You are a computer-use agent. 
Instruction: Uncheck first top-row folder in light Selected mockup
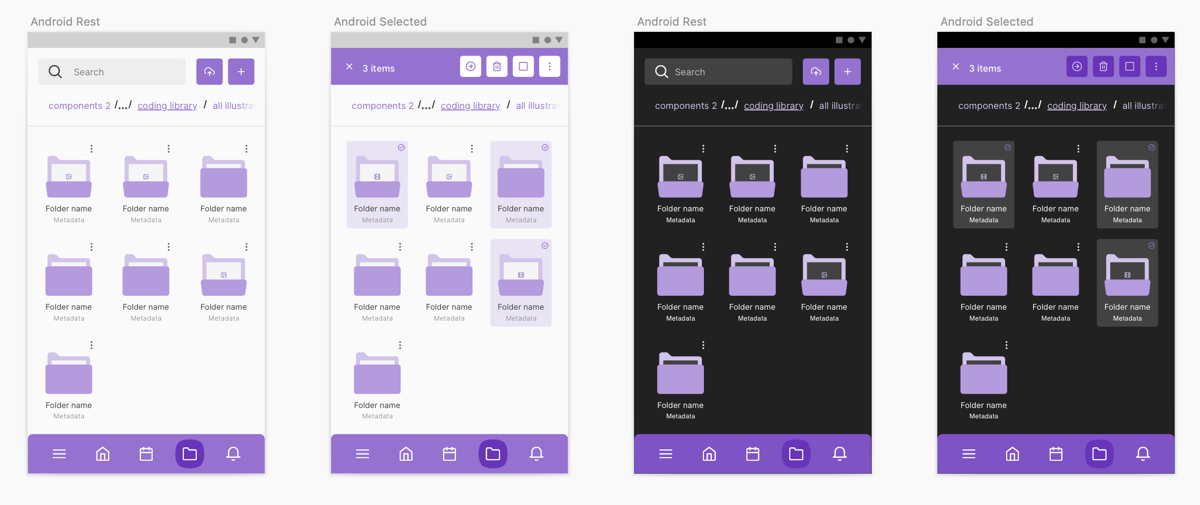point(401,148)
